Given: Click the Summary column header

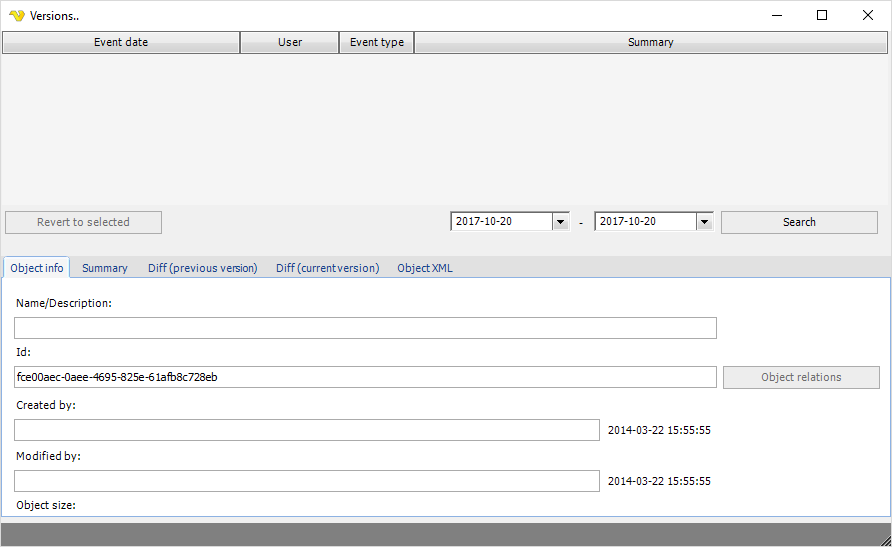Looking at the screenshot, I should pyautogui.click(x=650, y=42).
